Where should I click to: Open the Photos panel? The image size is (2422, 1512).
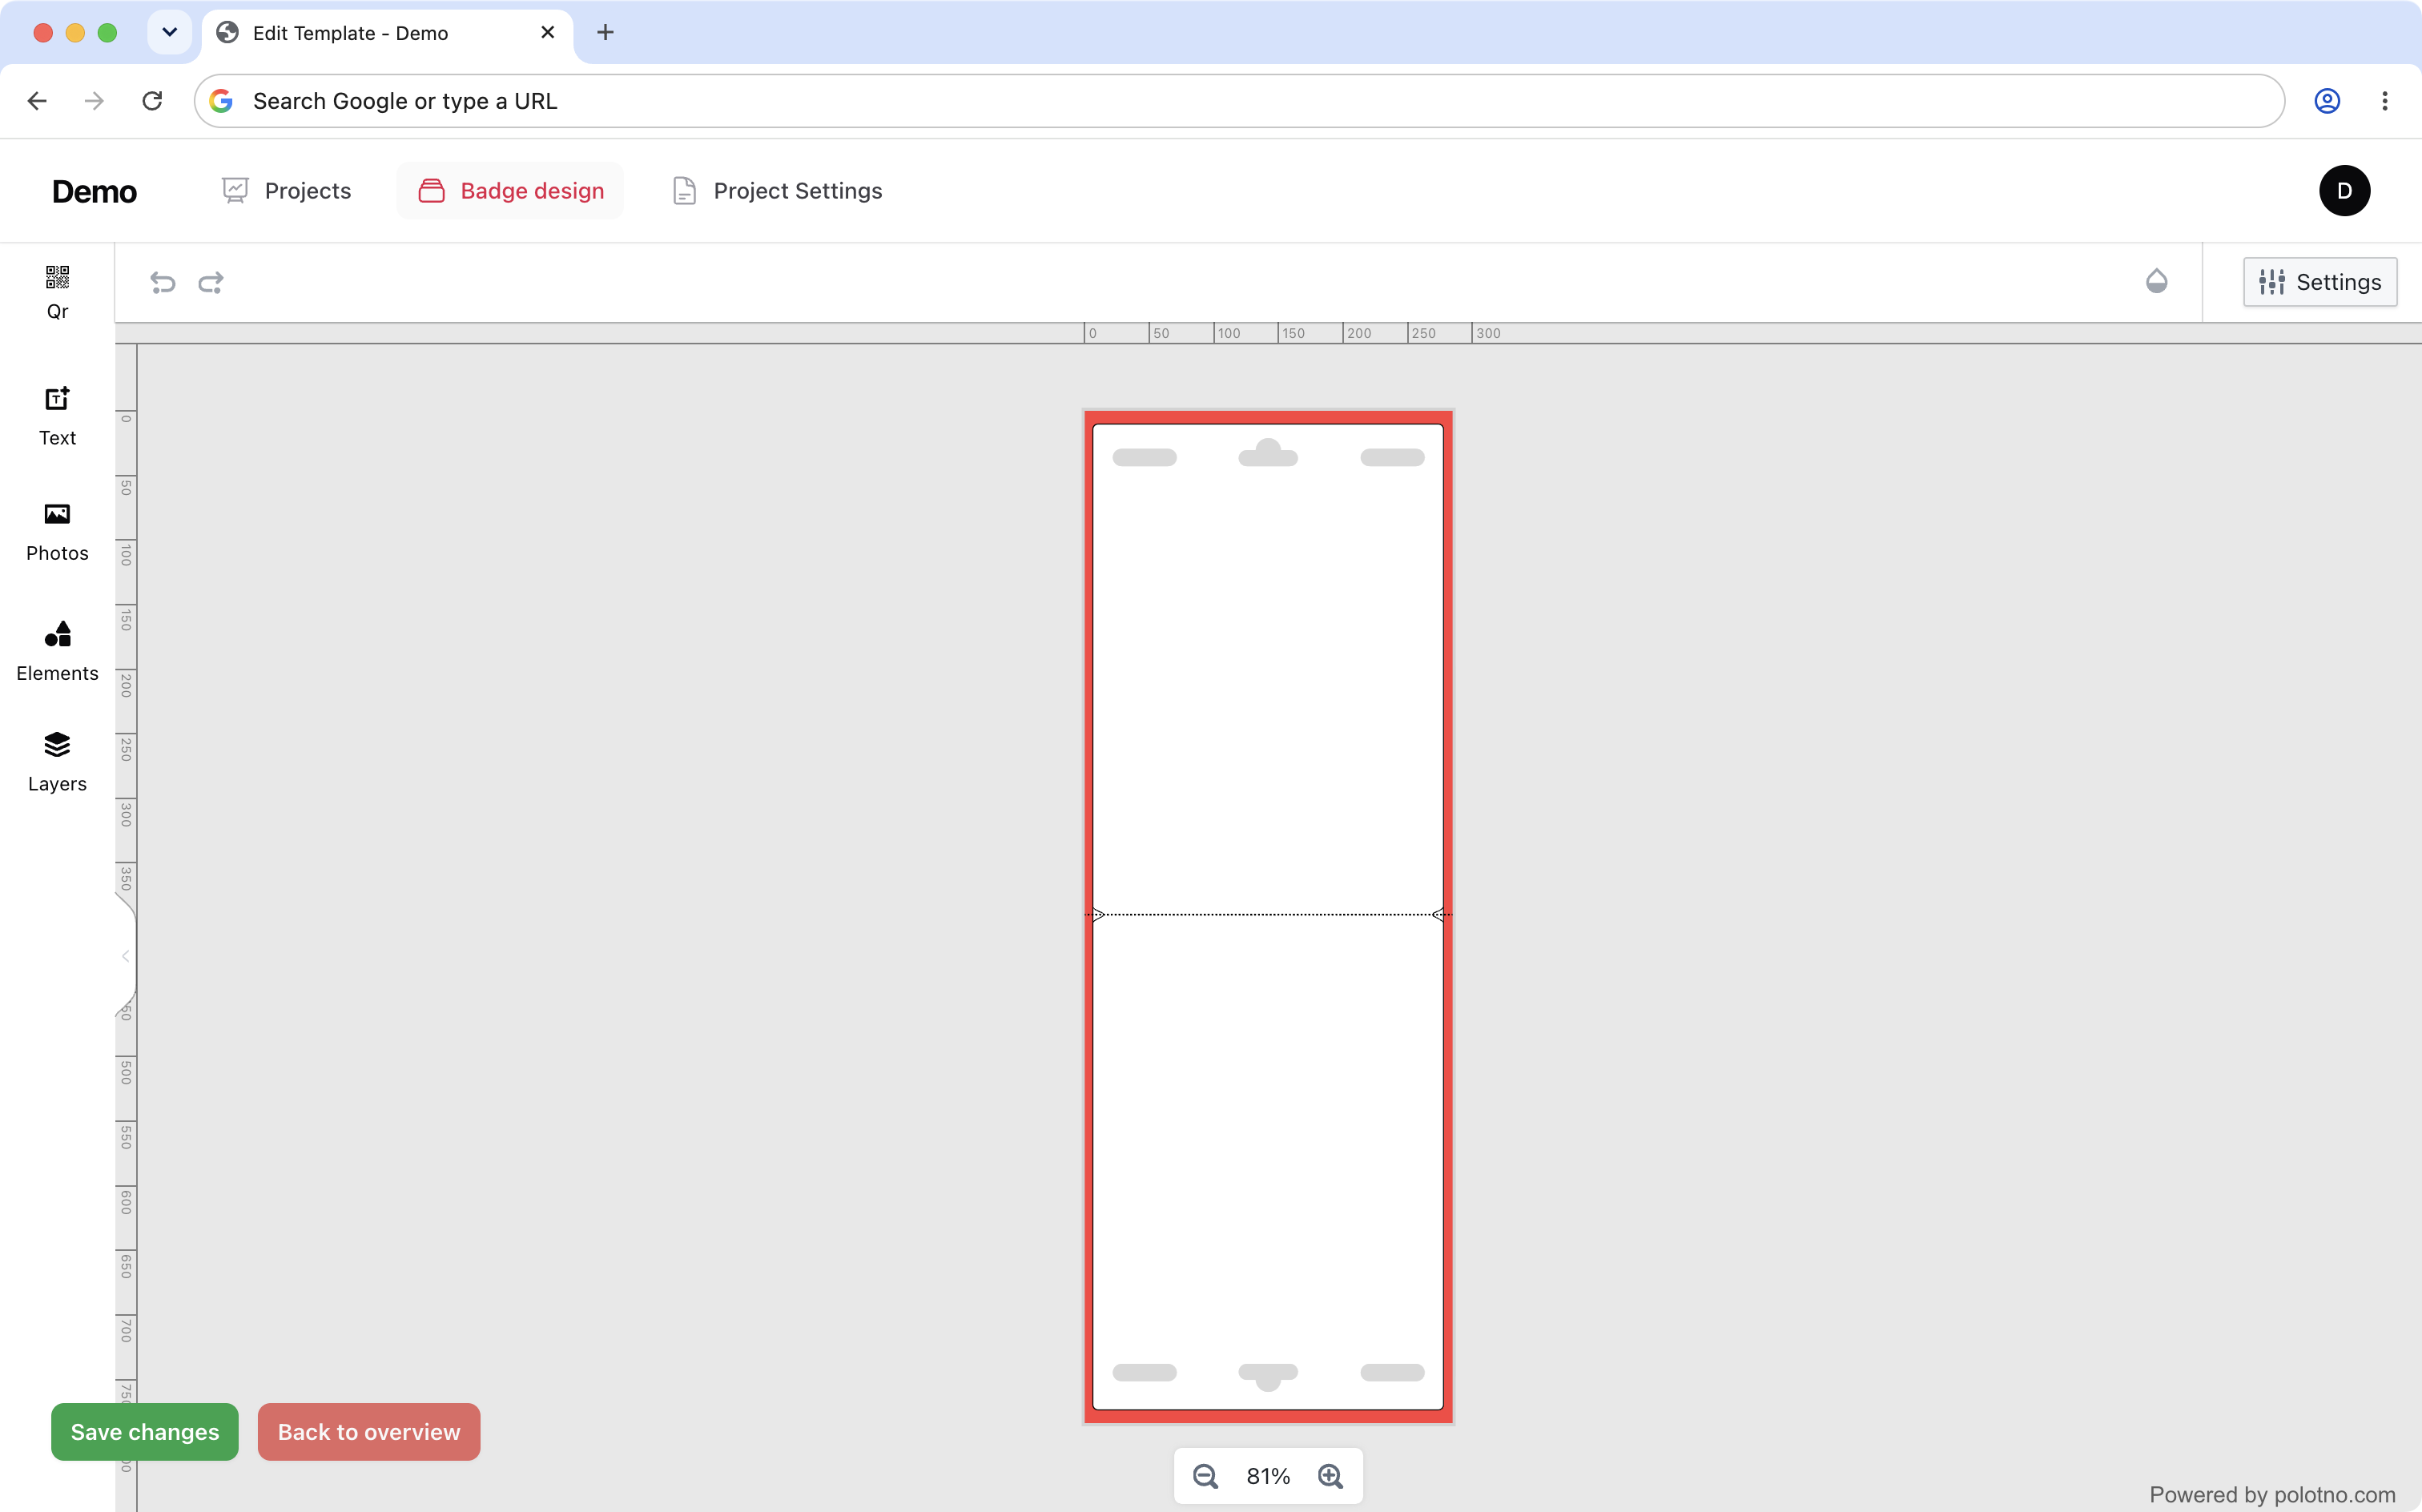[x=57, y=532]
